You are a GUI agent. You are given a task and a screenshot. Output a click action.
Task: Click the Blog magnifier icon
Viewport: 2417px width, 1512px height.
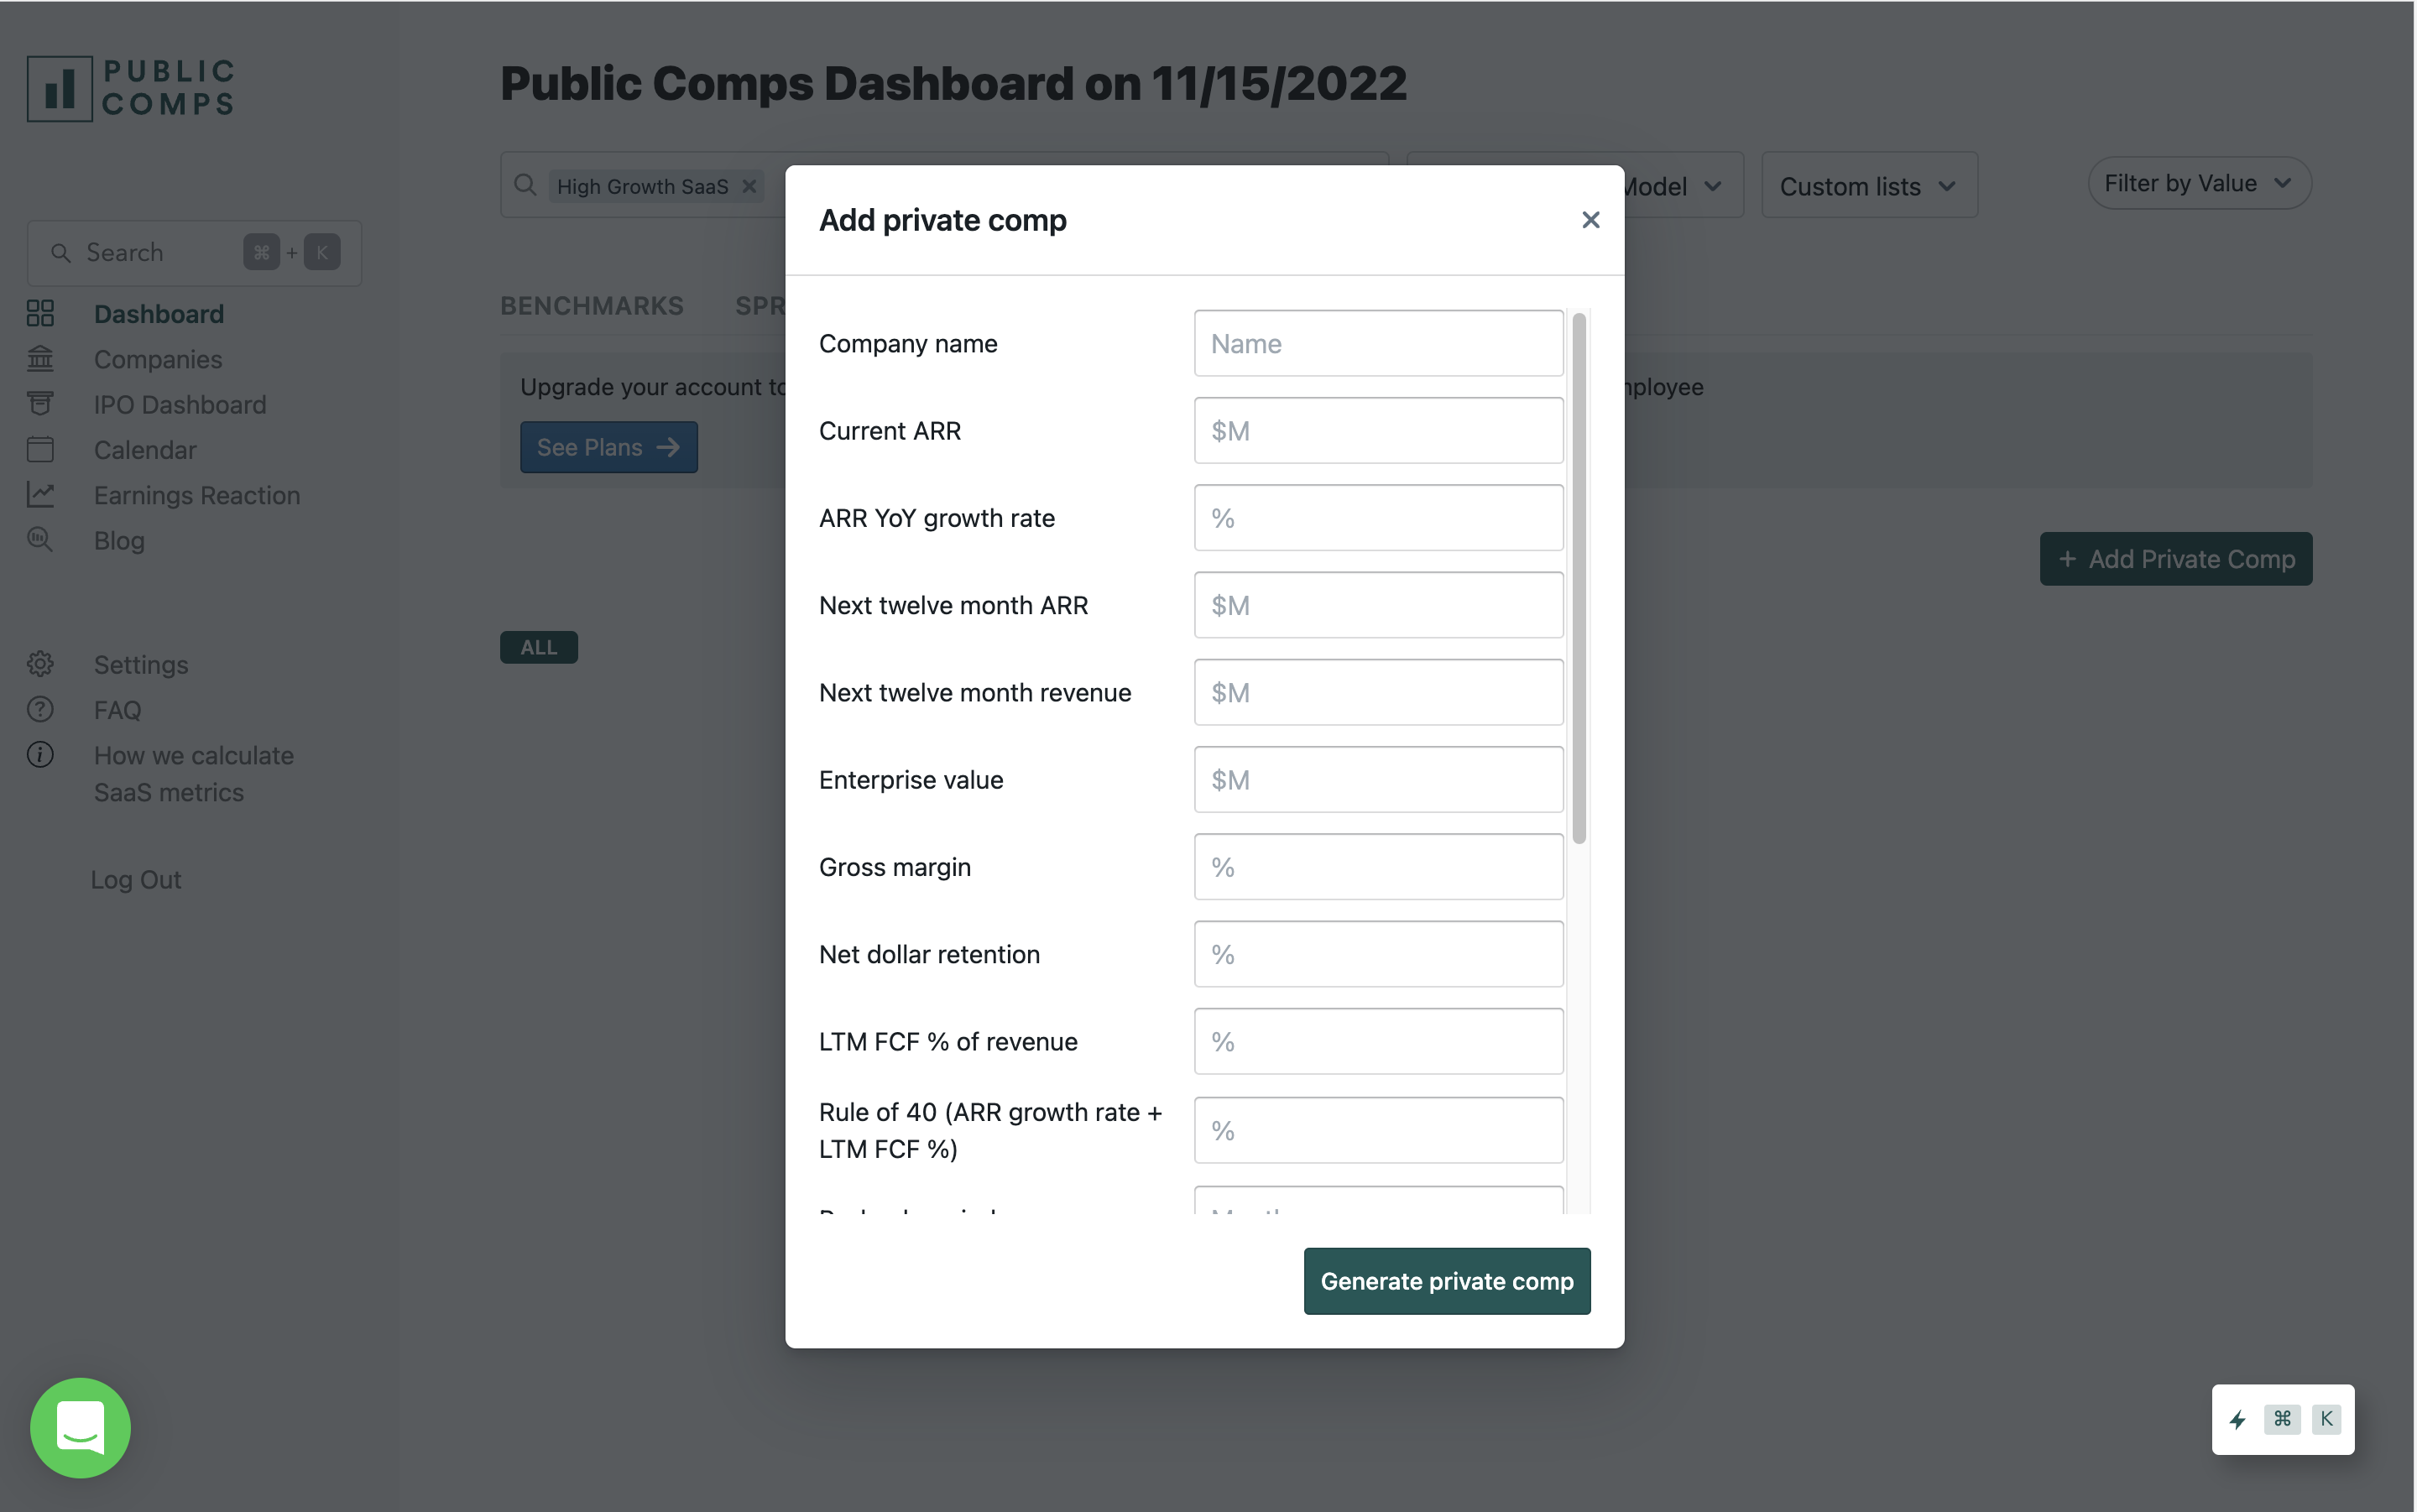[40, 539]
